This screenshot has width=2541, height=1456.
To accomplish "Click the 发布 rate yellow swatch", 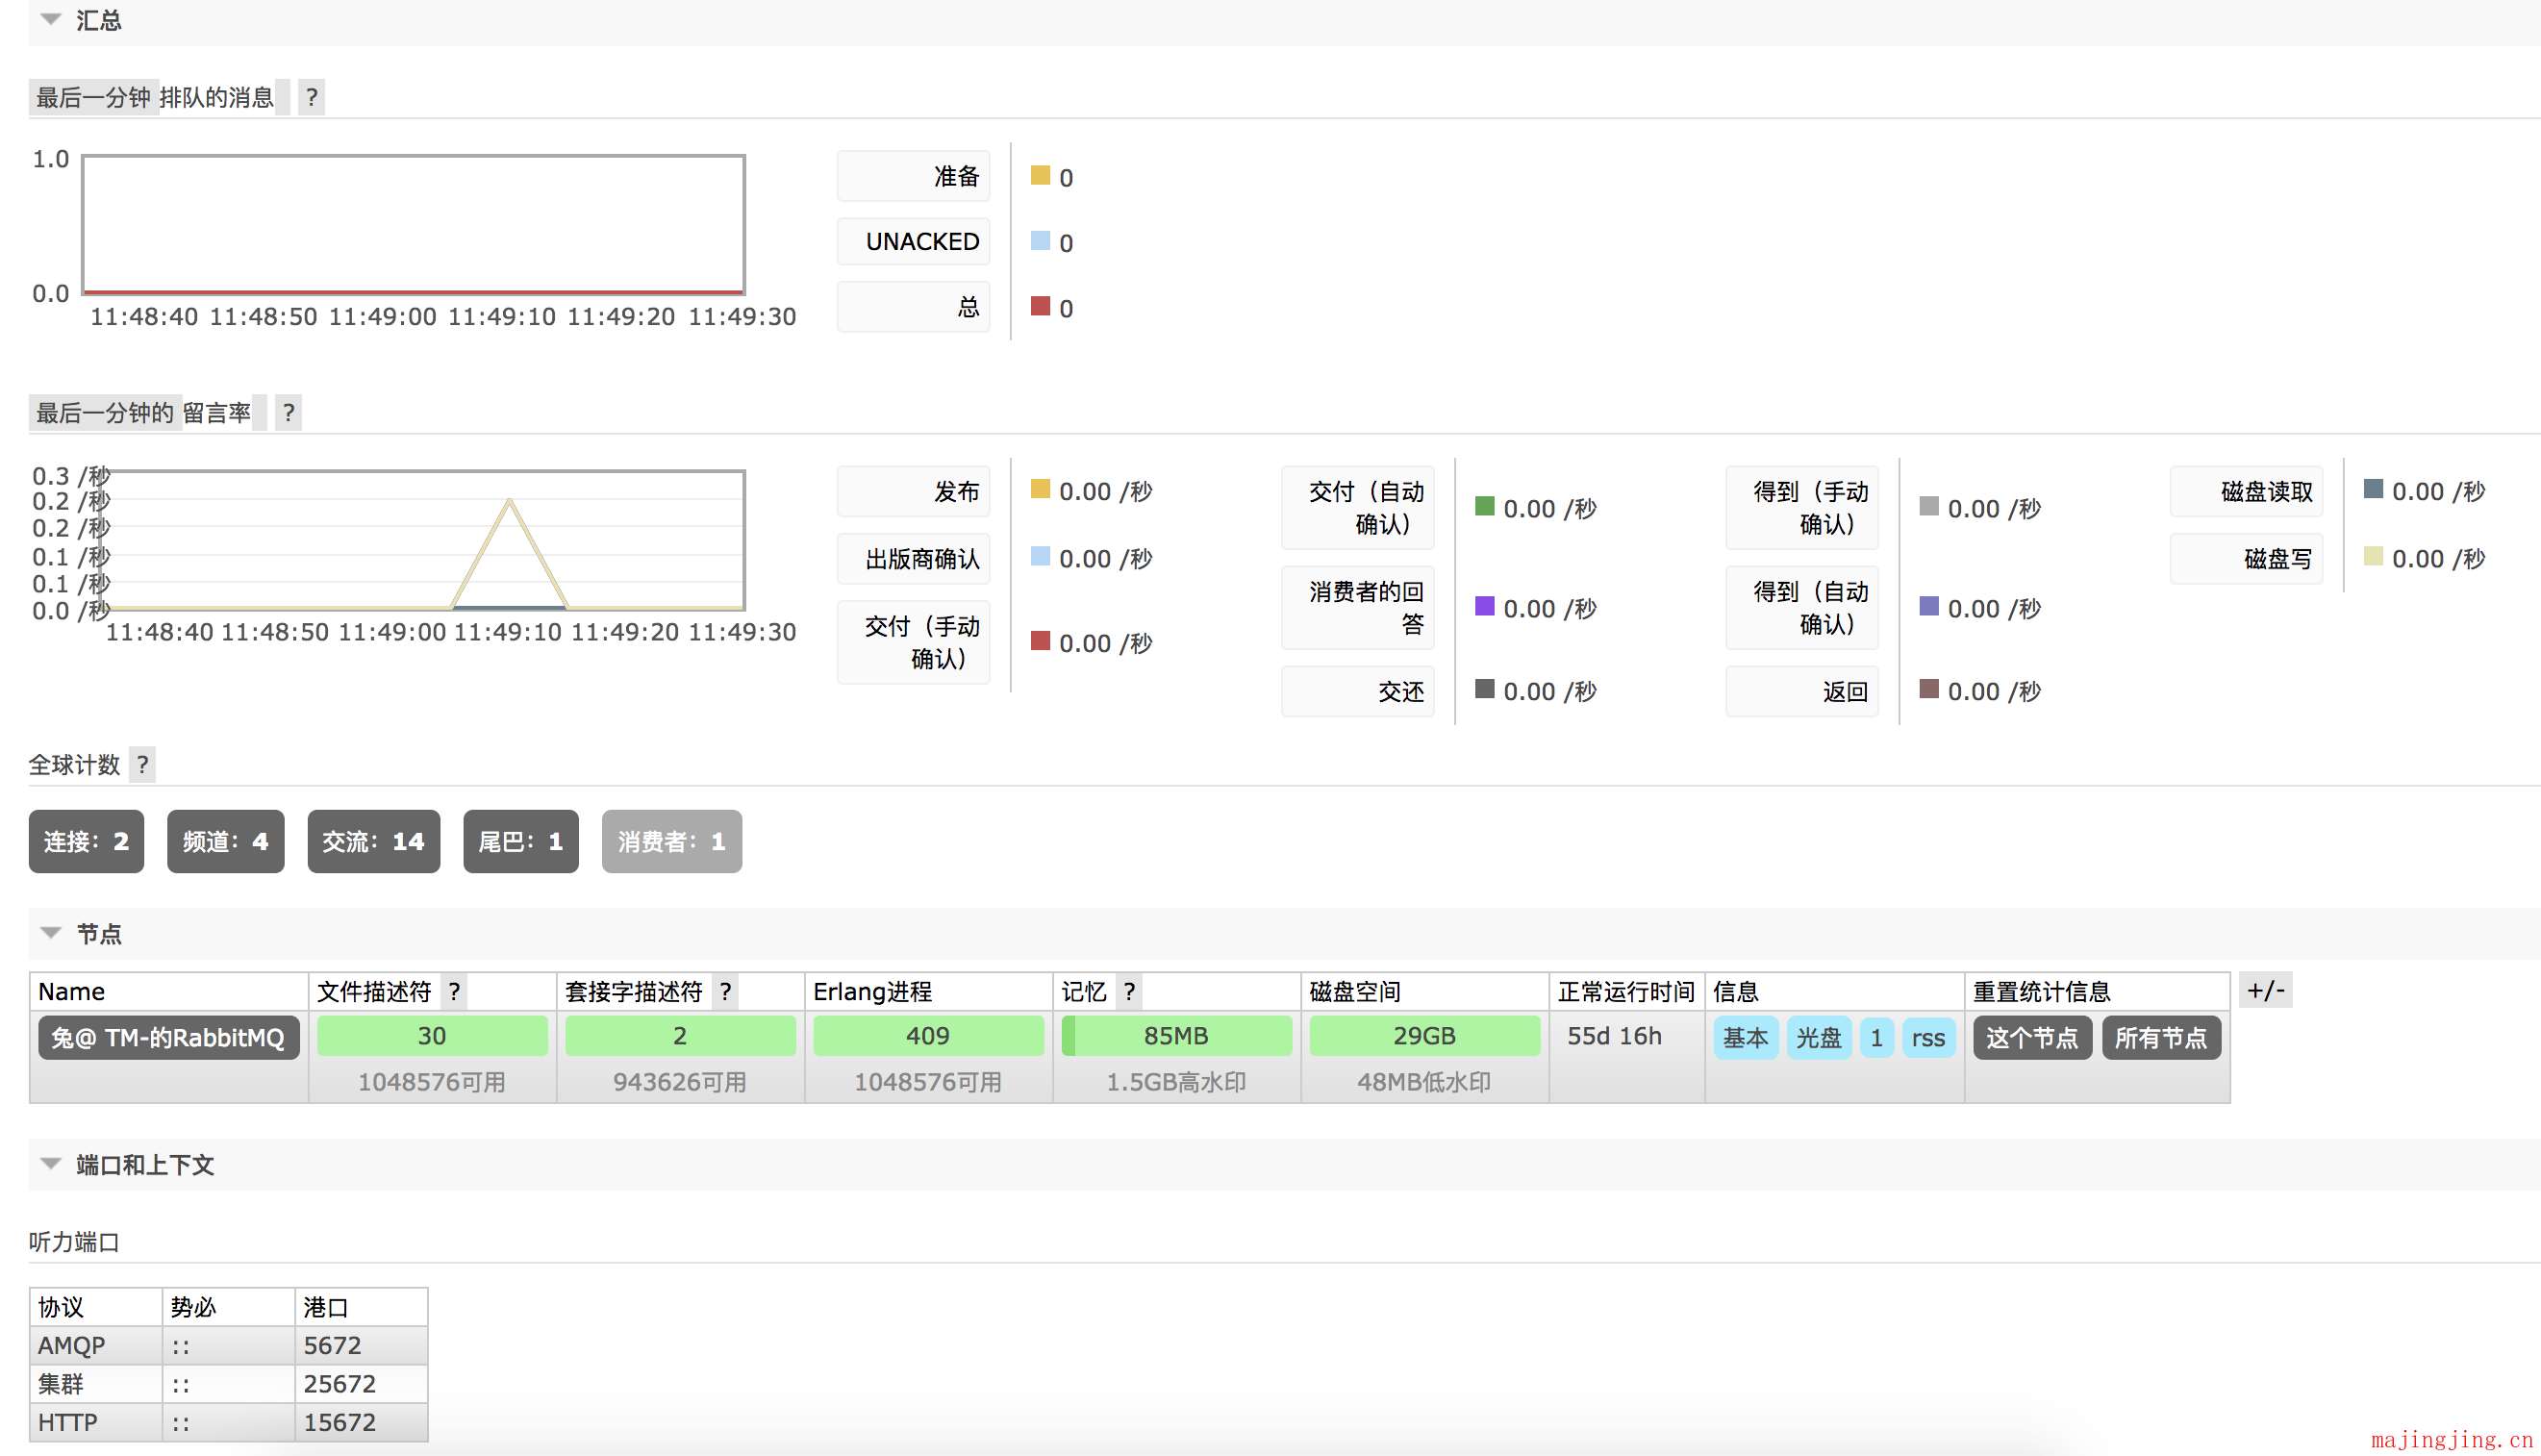I will coord(1040,489).
